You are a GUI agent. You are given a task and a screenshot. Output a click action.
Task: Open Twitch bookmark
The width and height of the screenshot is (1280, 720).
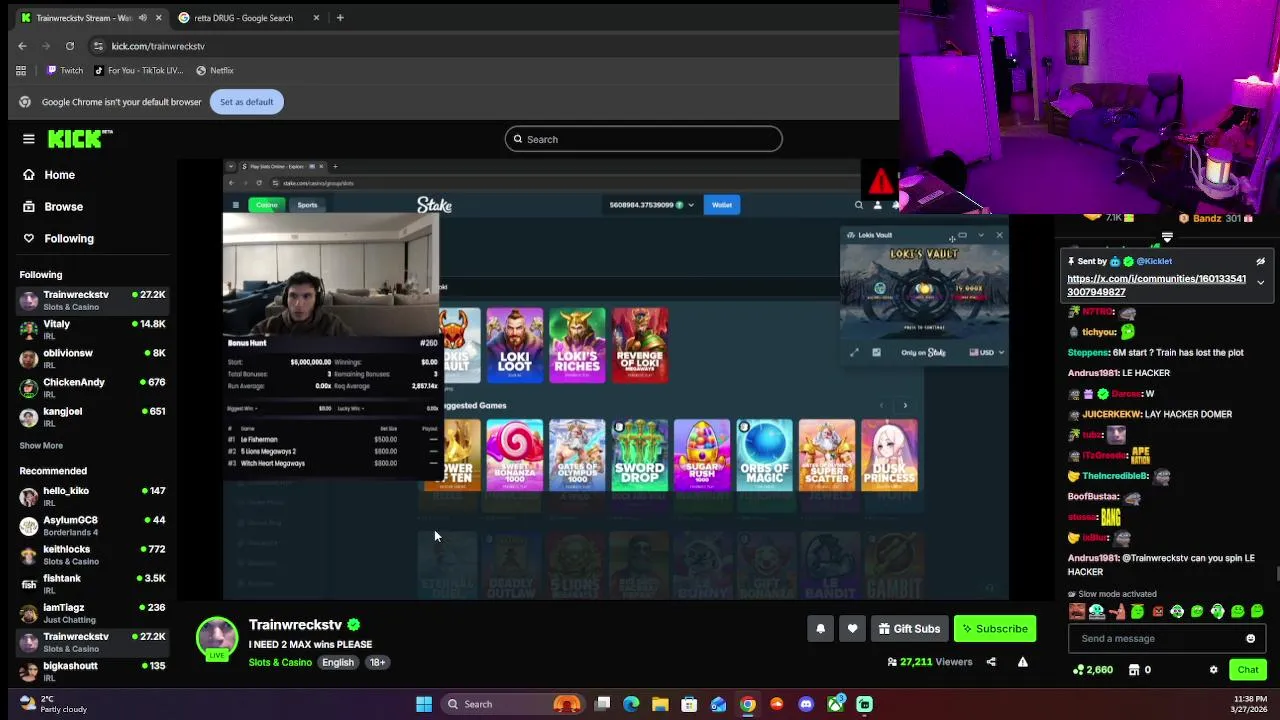[64, 71]
